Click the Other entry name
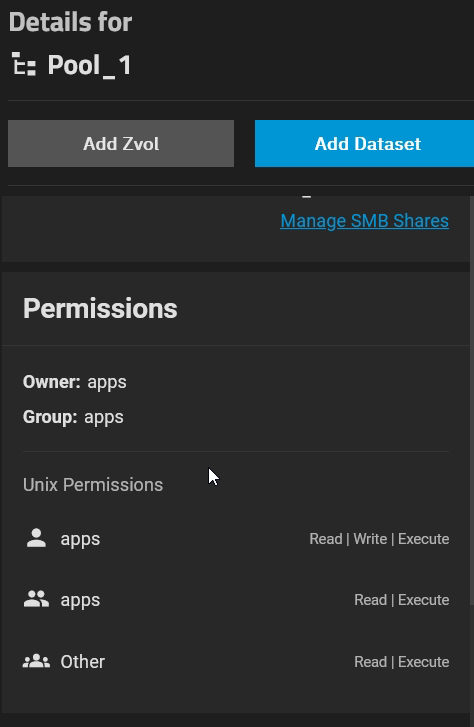This screenshot has height=727, width=474. pyautogui.click(x=83, y=662)
